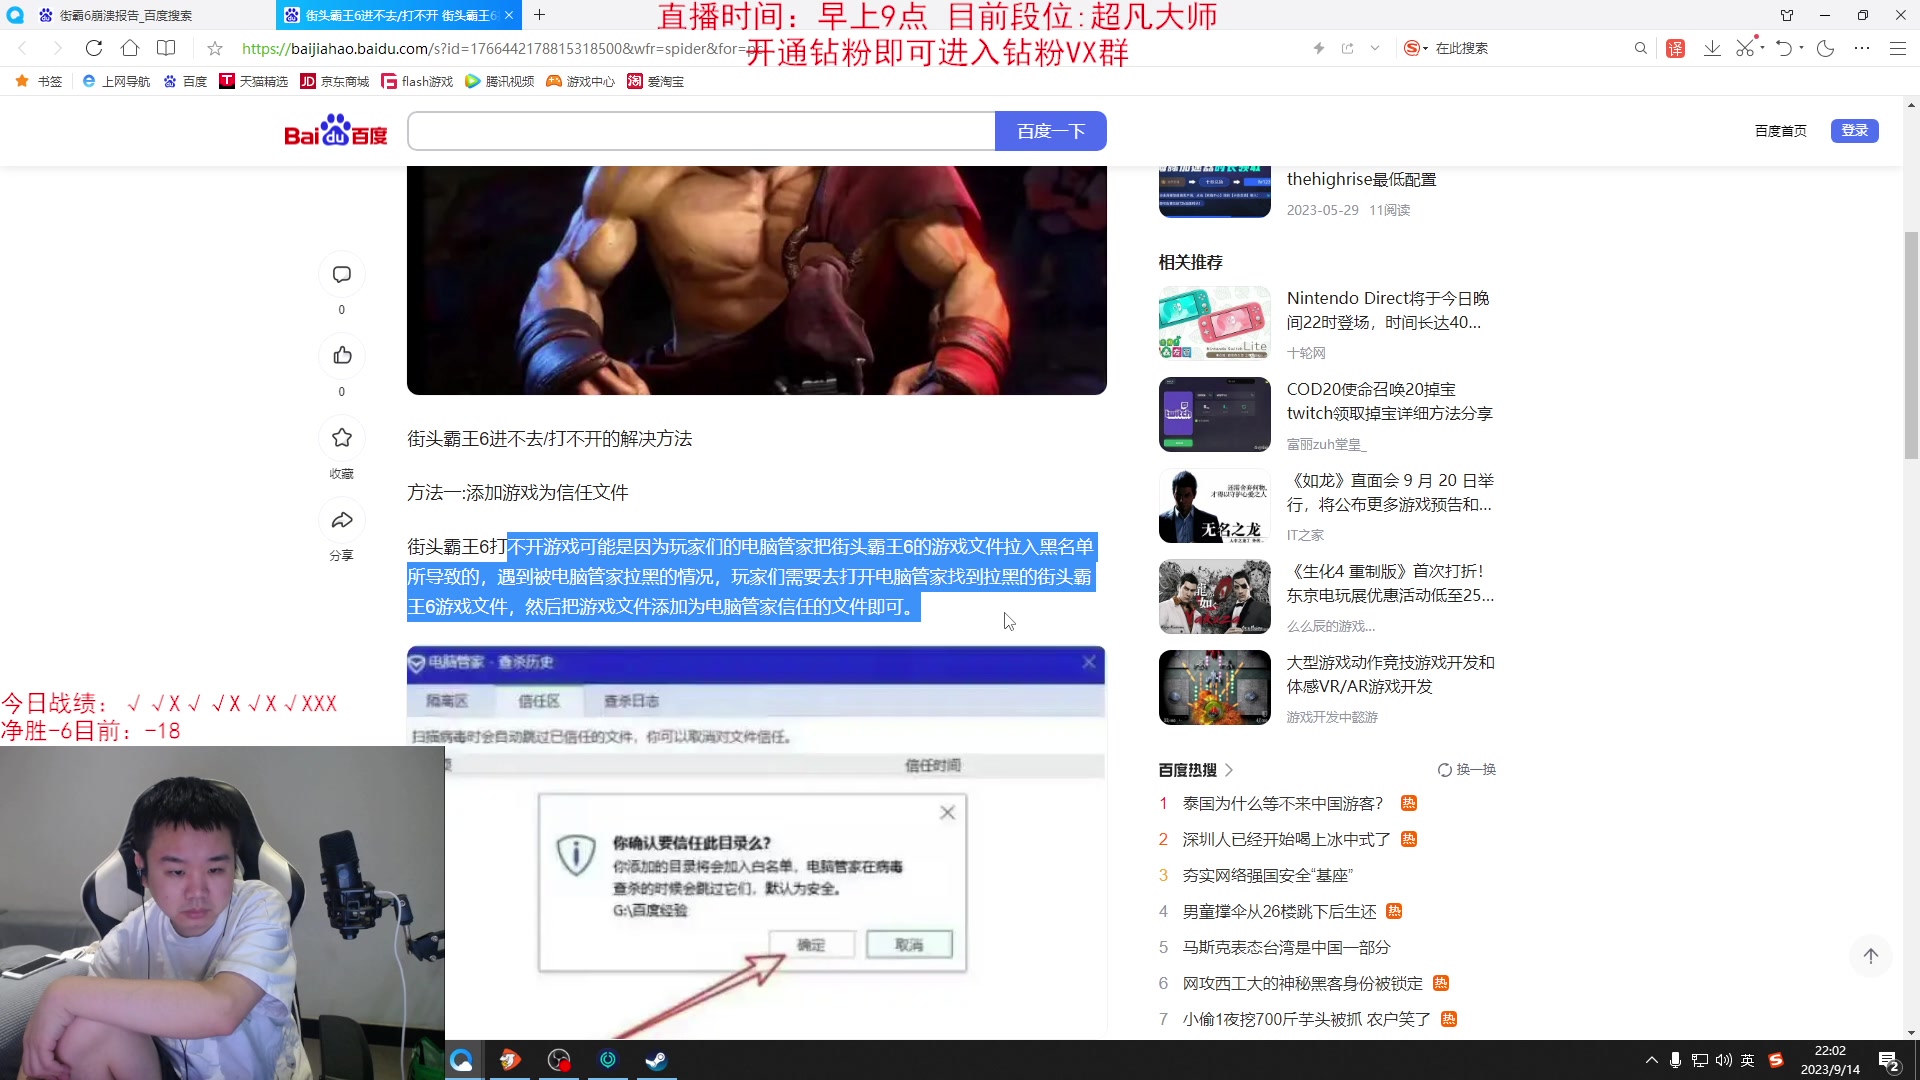Click the Baidu search input field

point(702,131)
